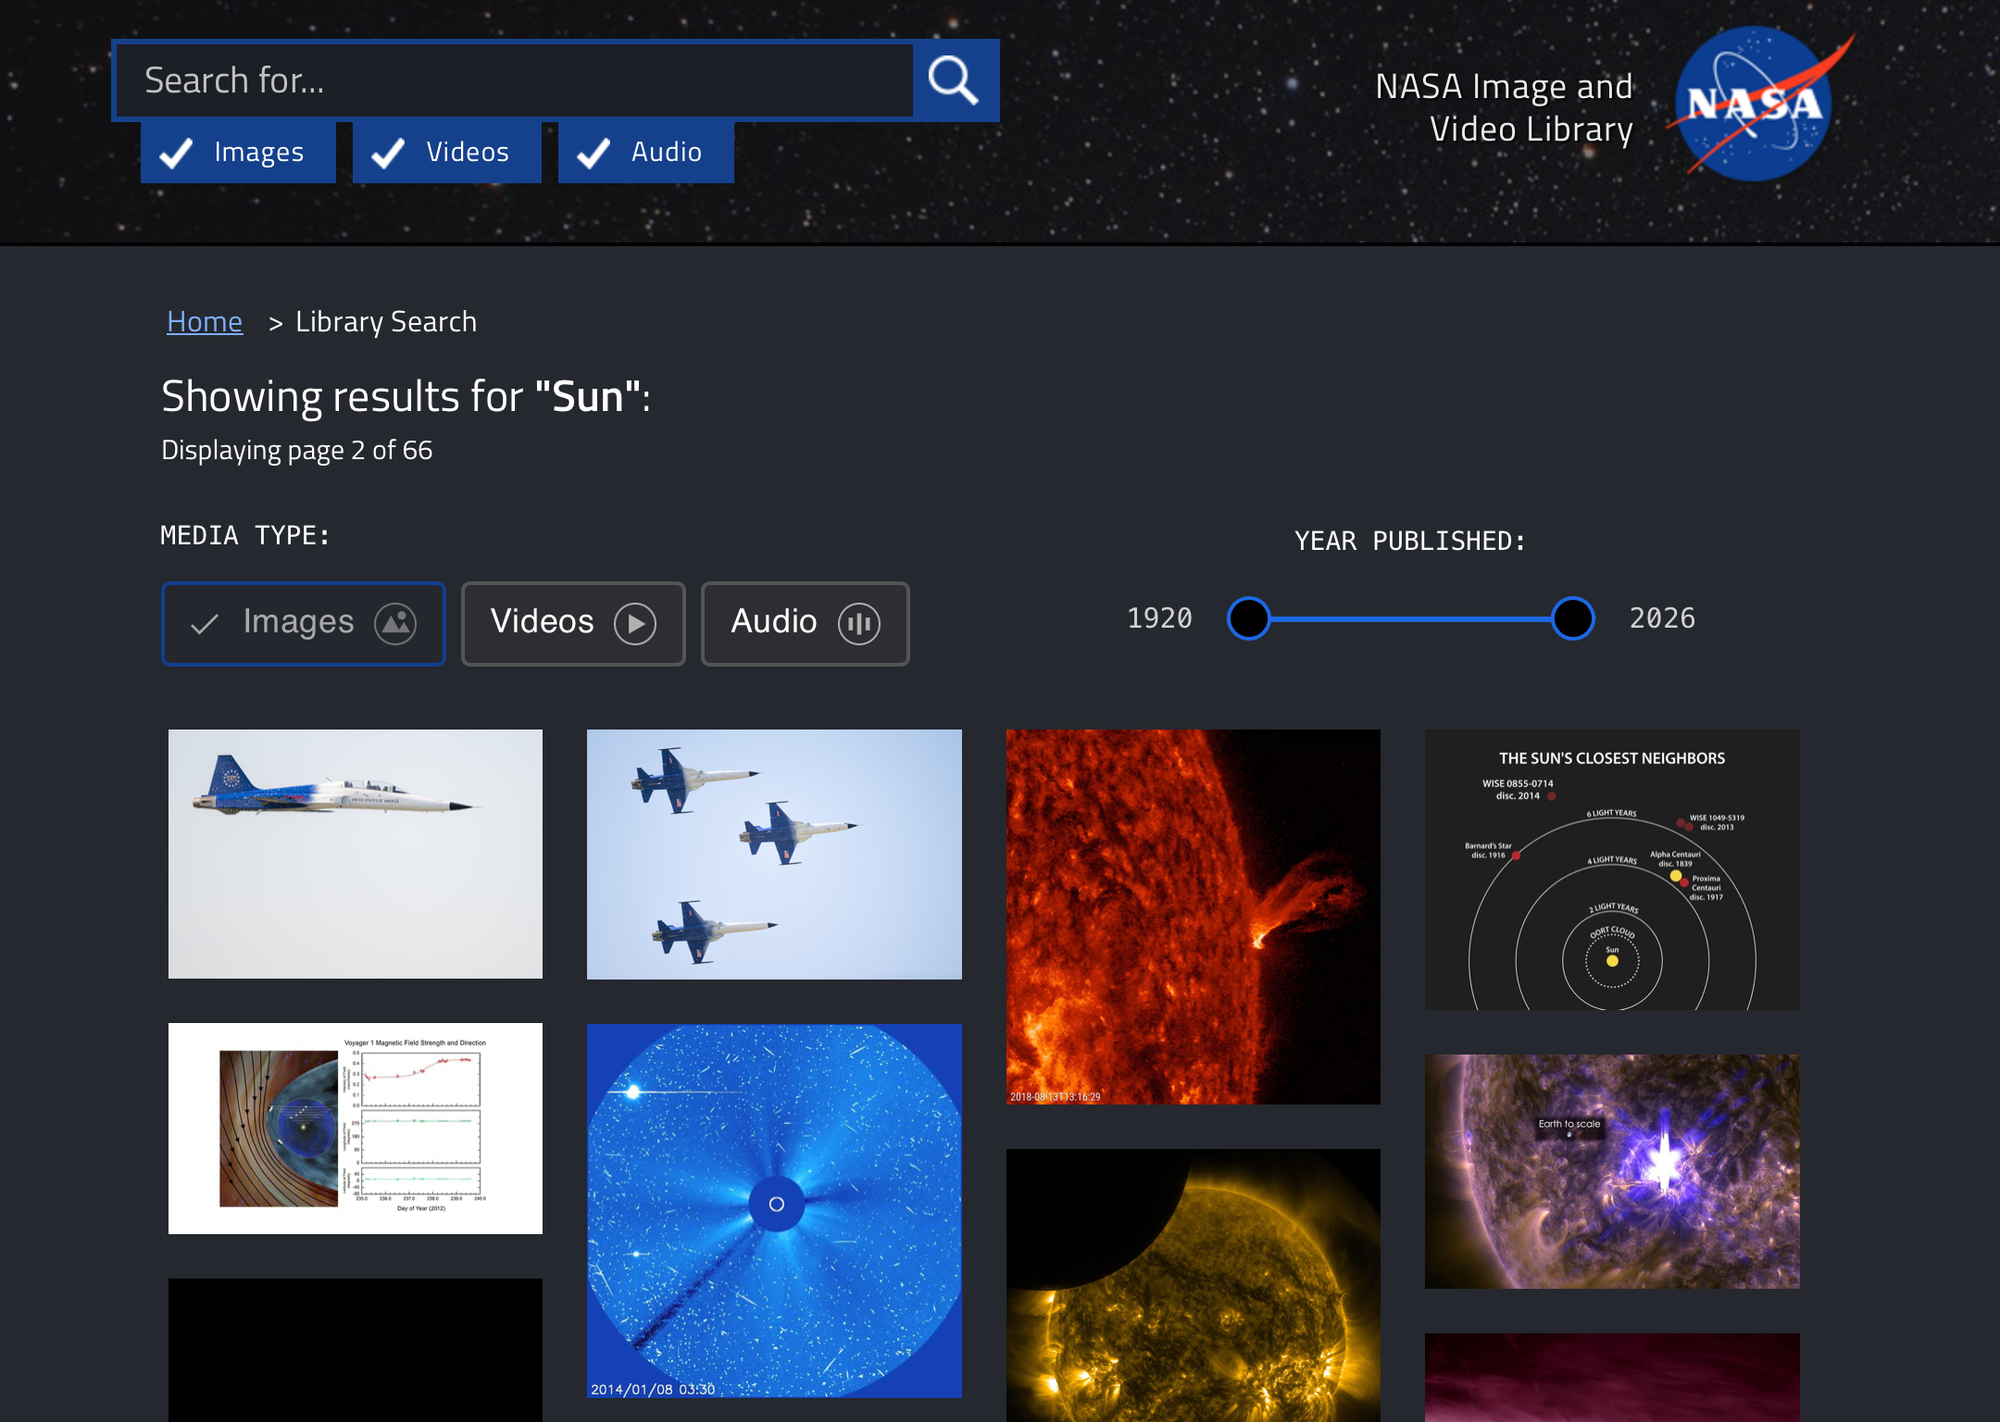Open the single blue-tailed jet thumbnail
Screen dimensions: 2000x1422
point(355,854)
